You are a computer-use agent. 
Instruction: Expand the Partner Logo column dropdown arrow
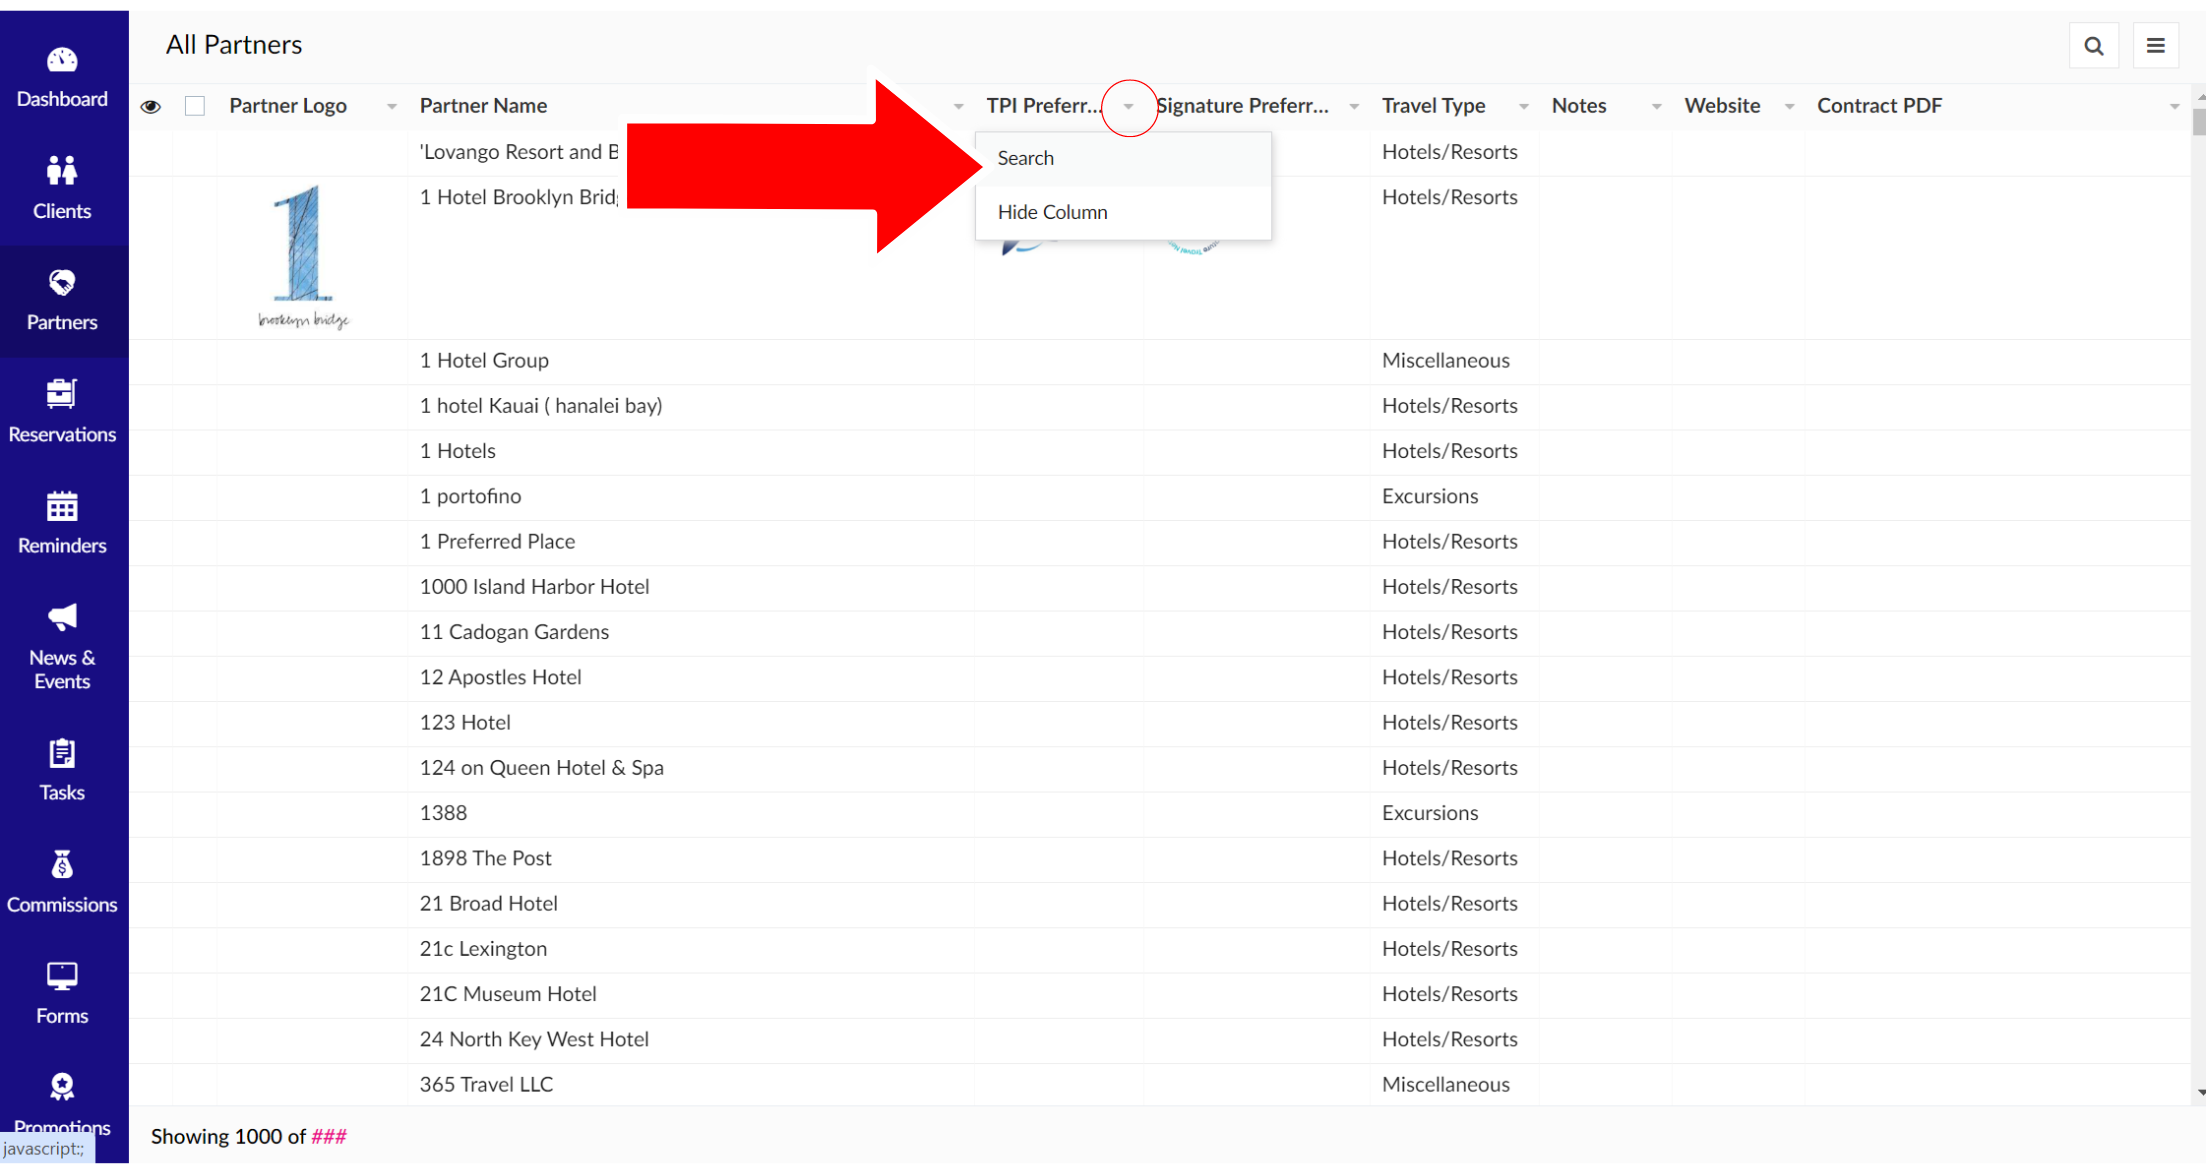click(x=392, y=107)
